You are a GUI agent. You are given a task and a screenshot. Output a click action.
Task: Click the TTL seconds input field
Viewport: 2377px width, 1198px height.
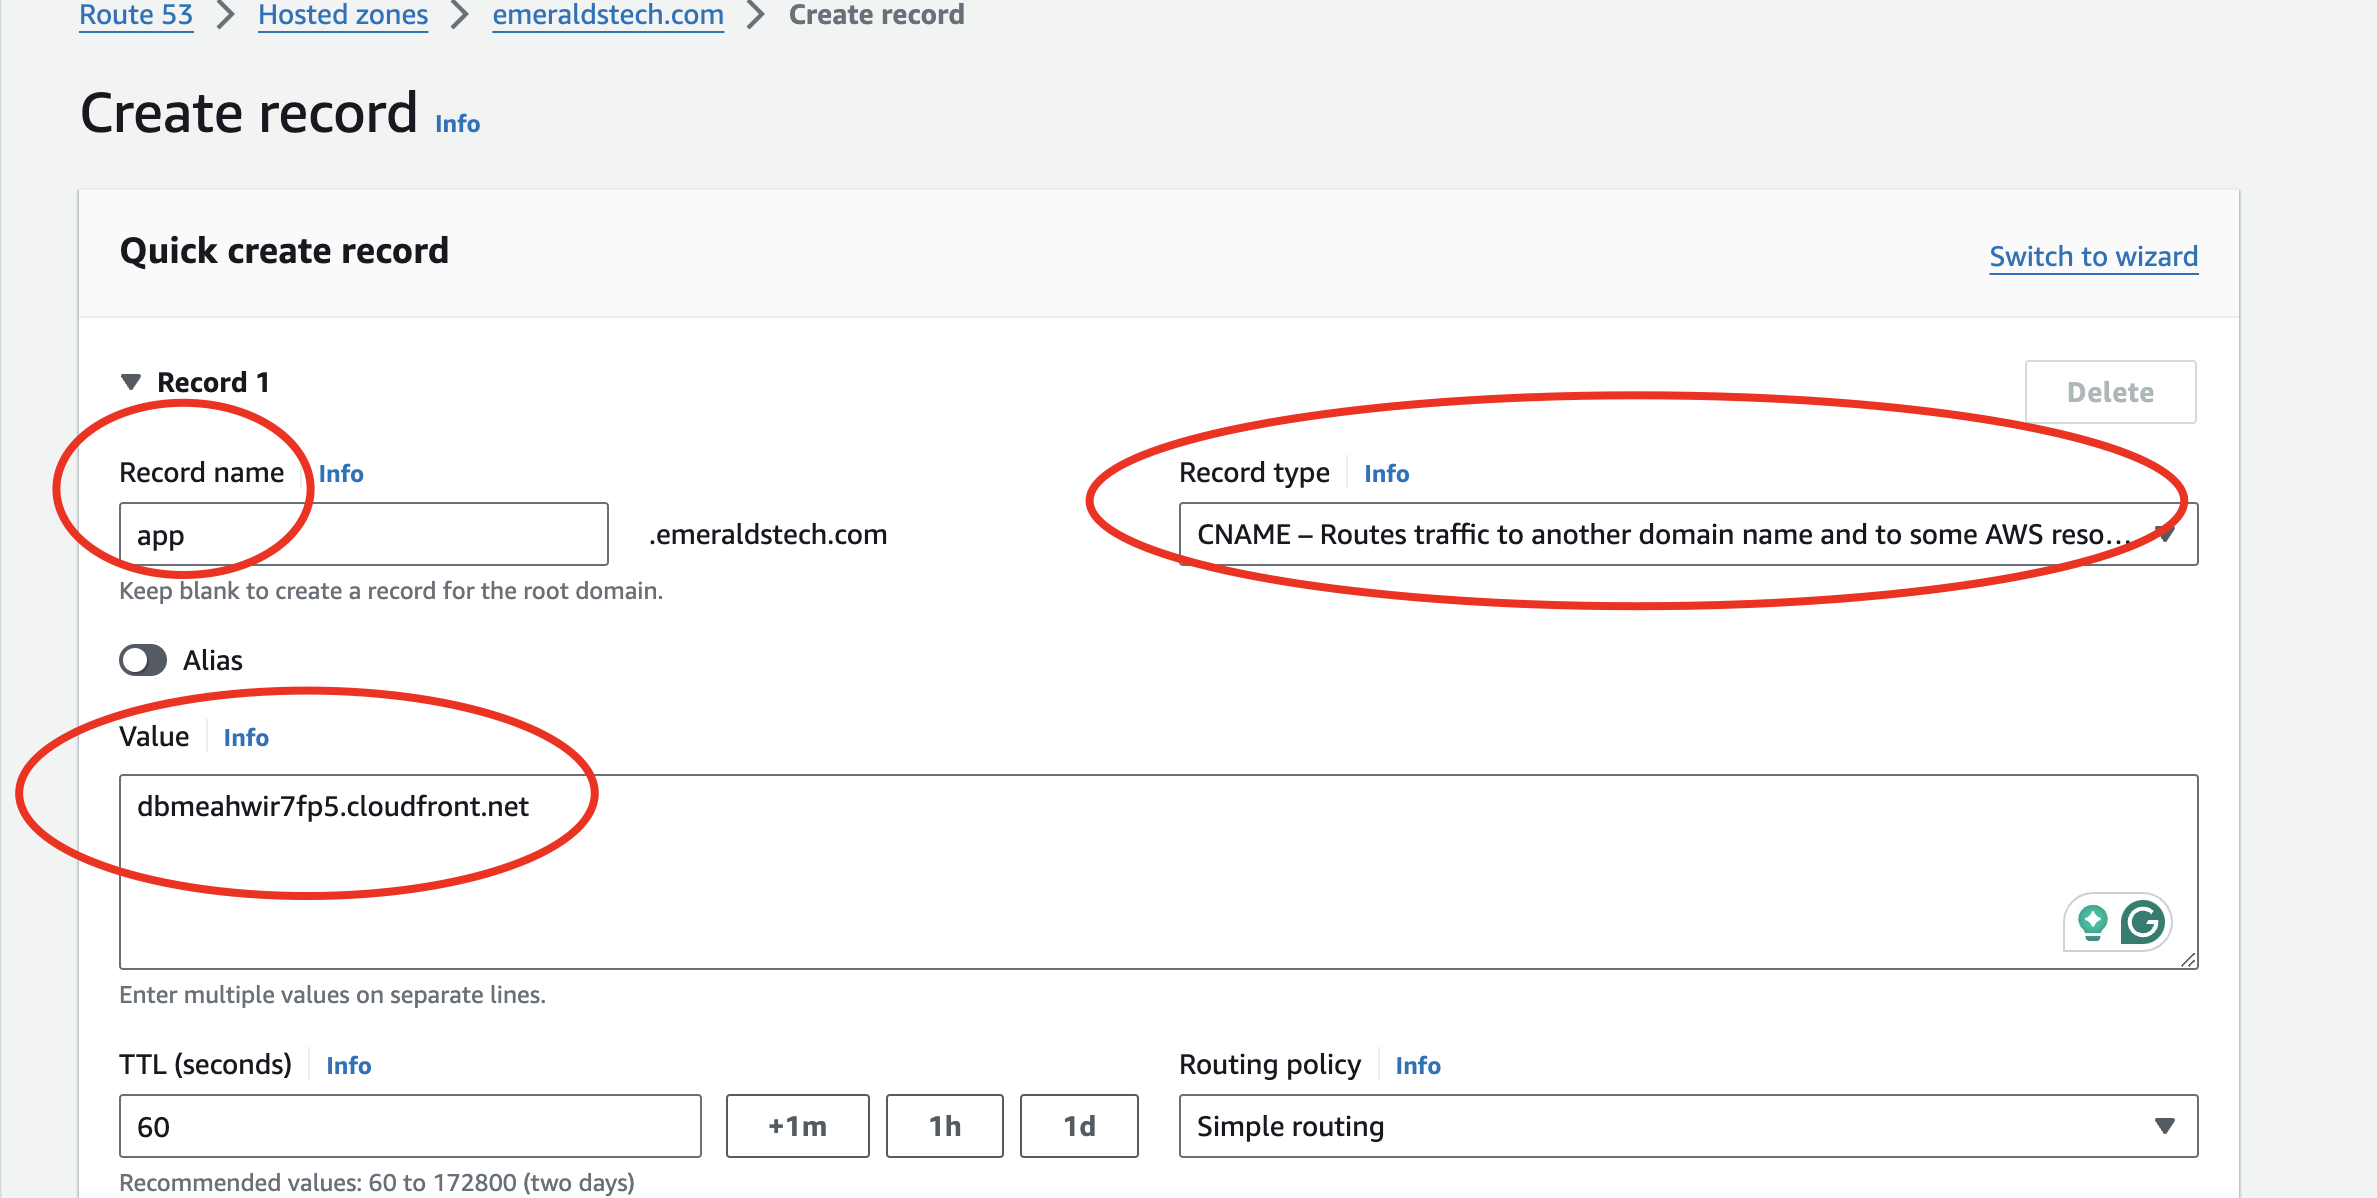coord(410,1126)
